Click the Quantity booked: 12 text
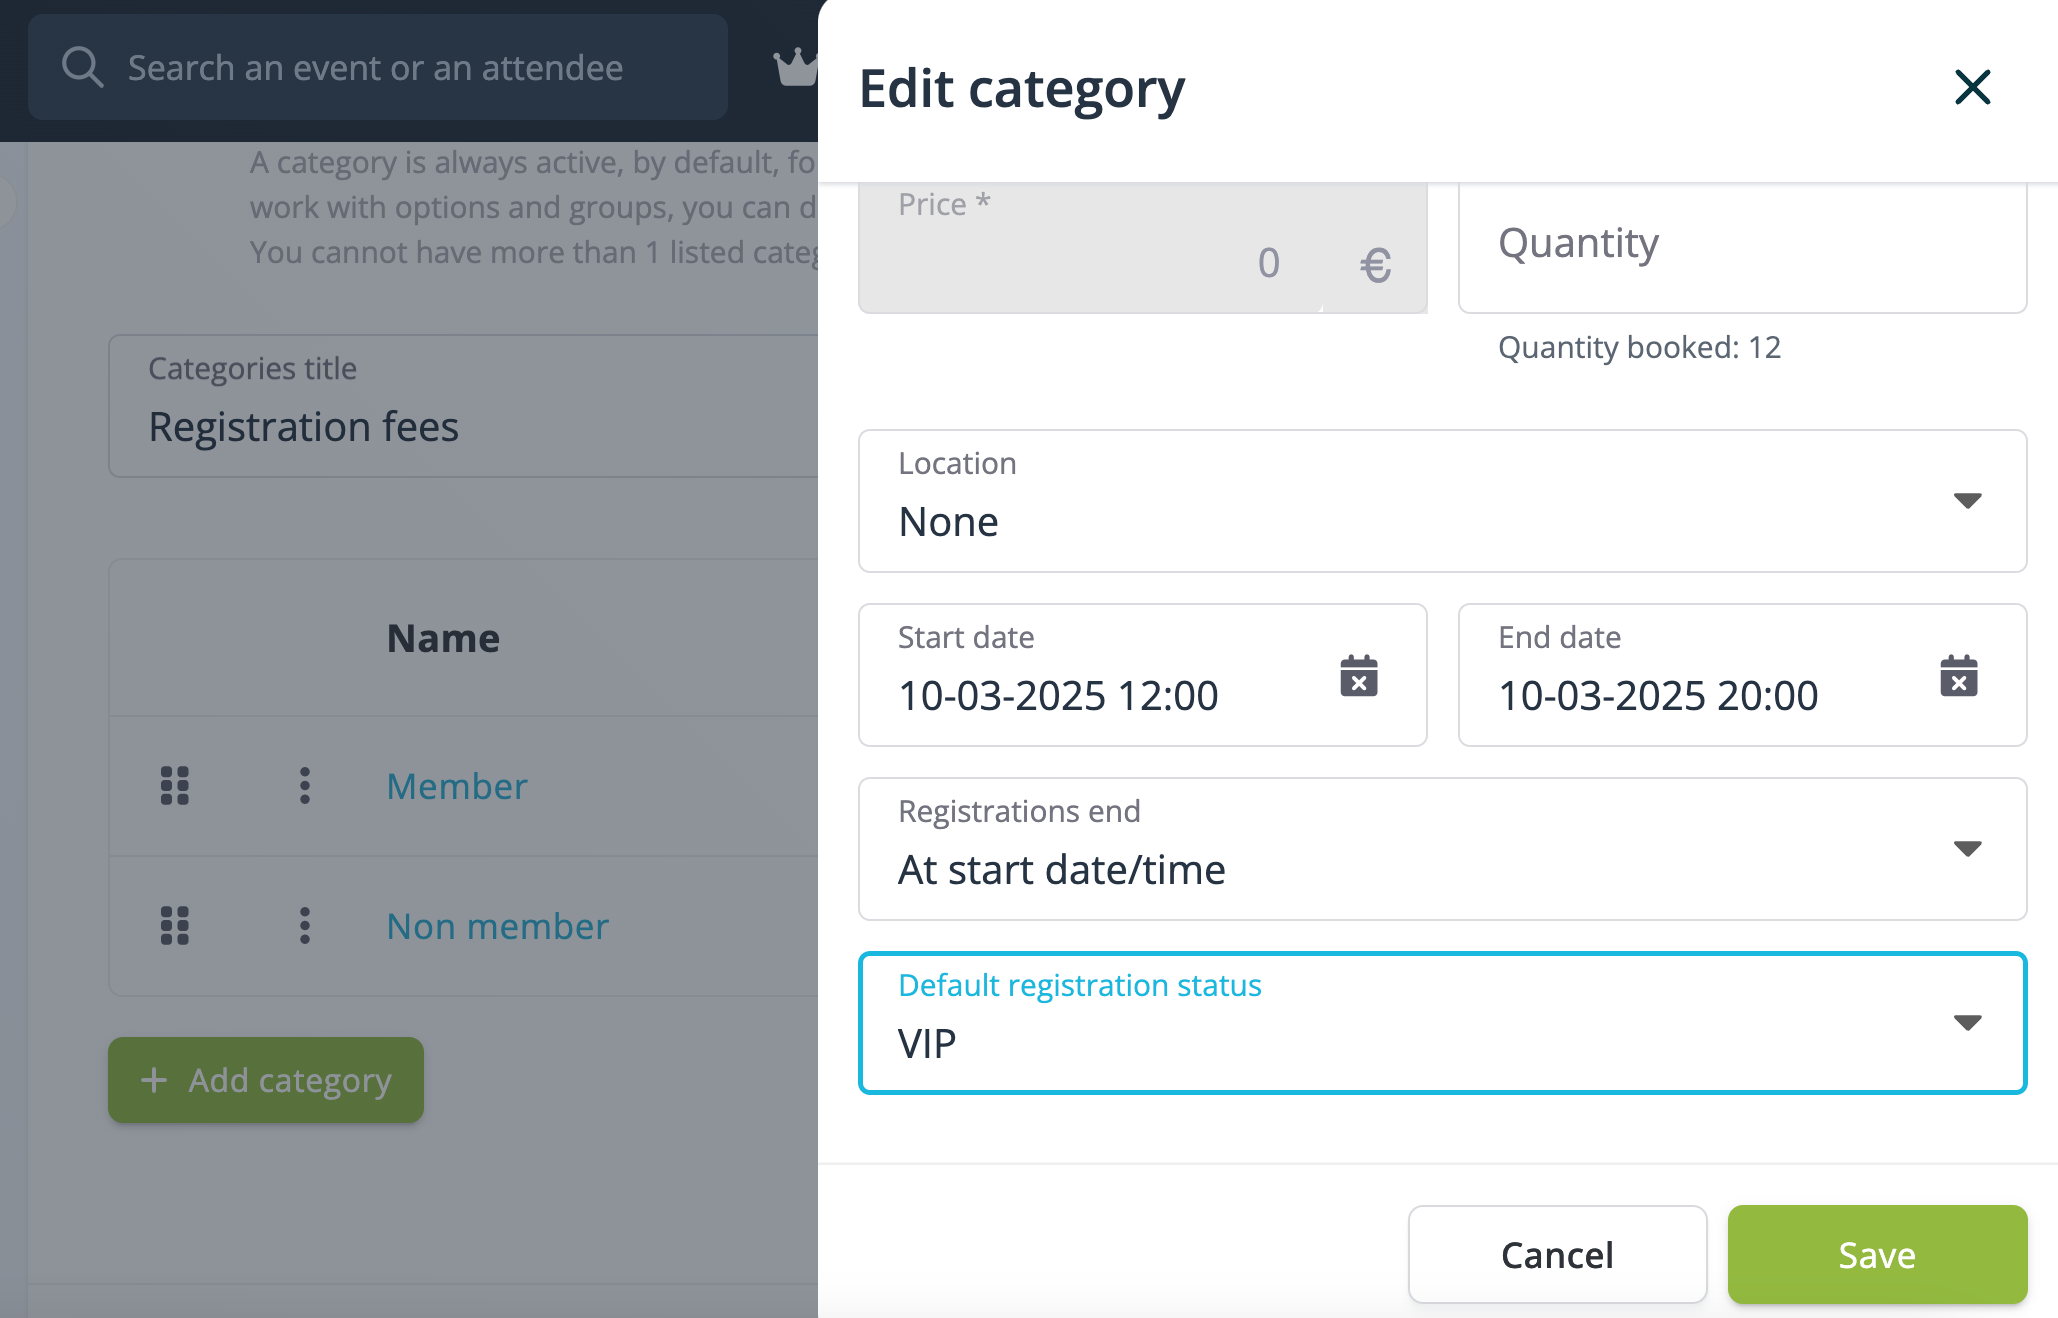Screen dimensions: 2058x1318 tap(1639, 347)
